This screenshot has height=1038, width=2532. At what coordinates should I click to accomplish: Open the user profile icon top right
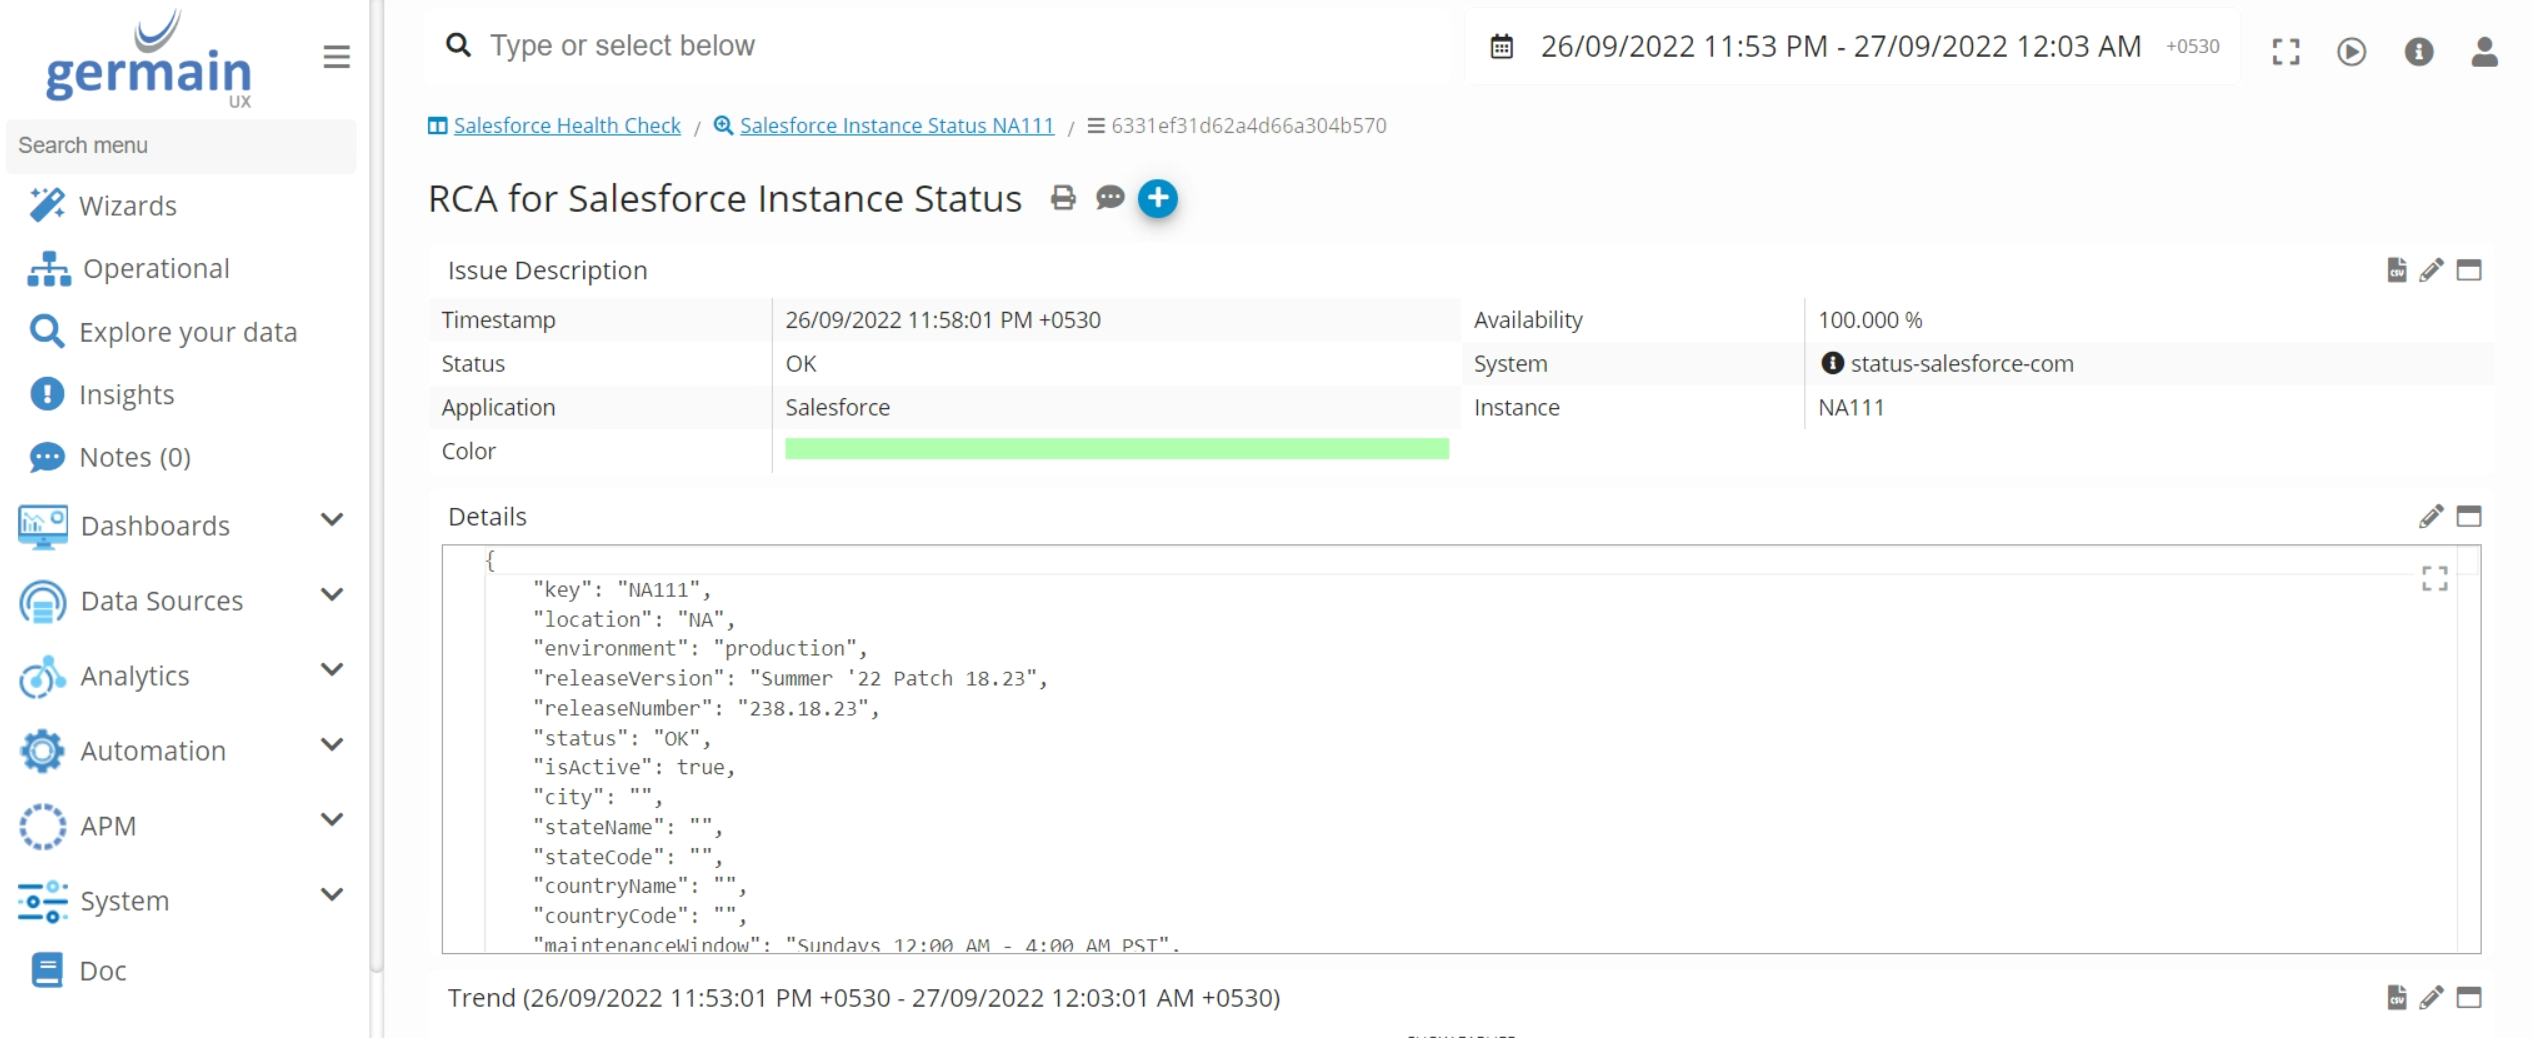click(2485, 52)
